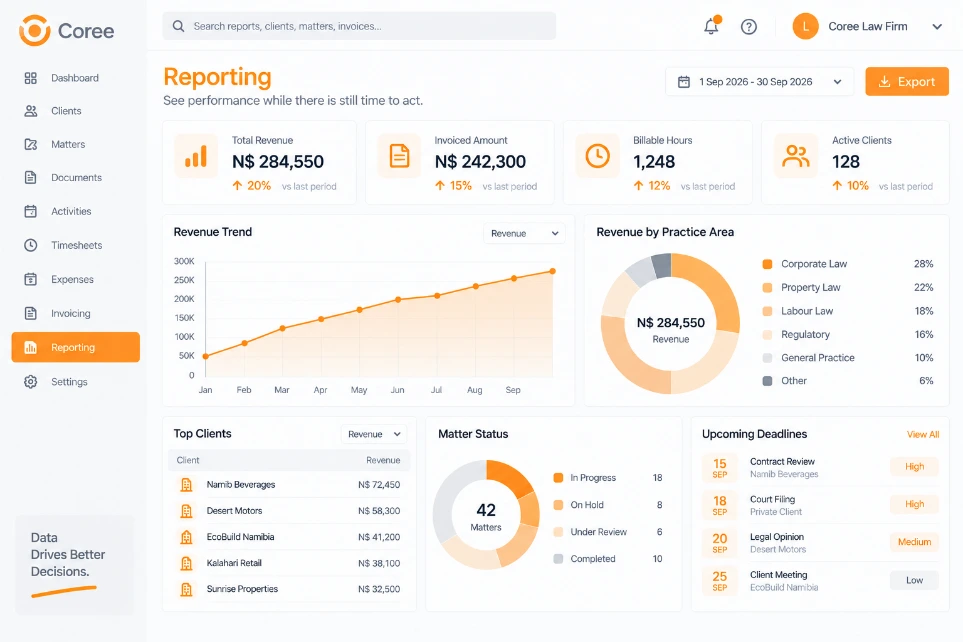Click General Practice legend label

point(817,358)
